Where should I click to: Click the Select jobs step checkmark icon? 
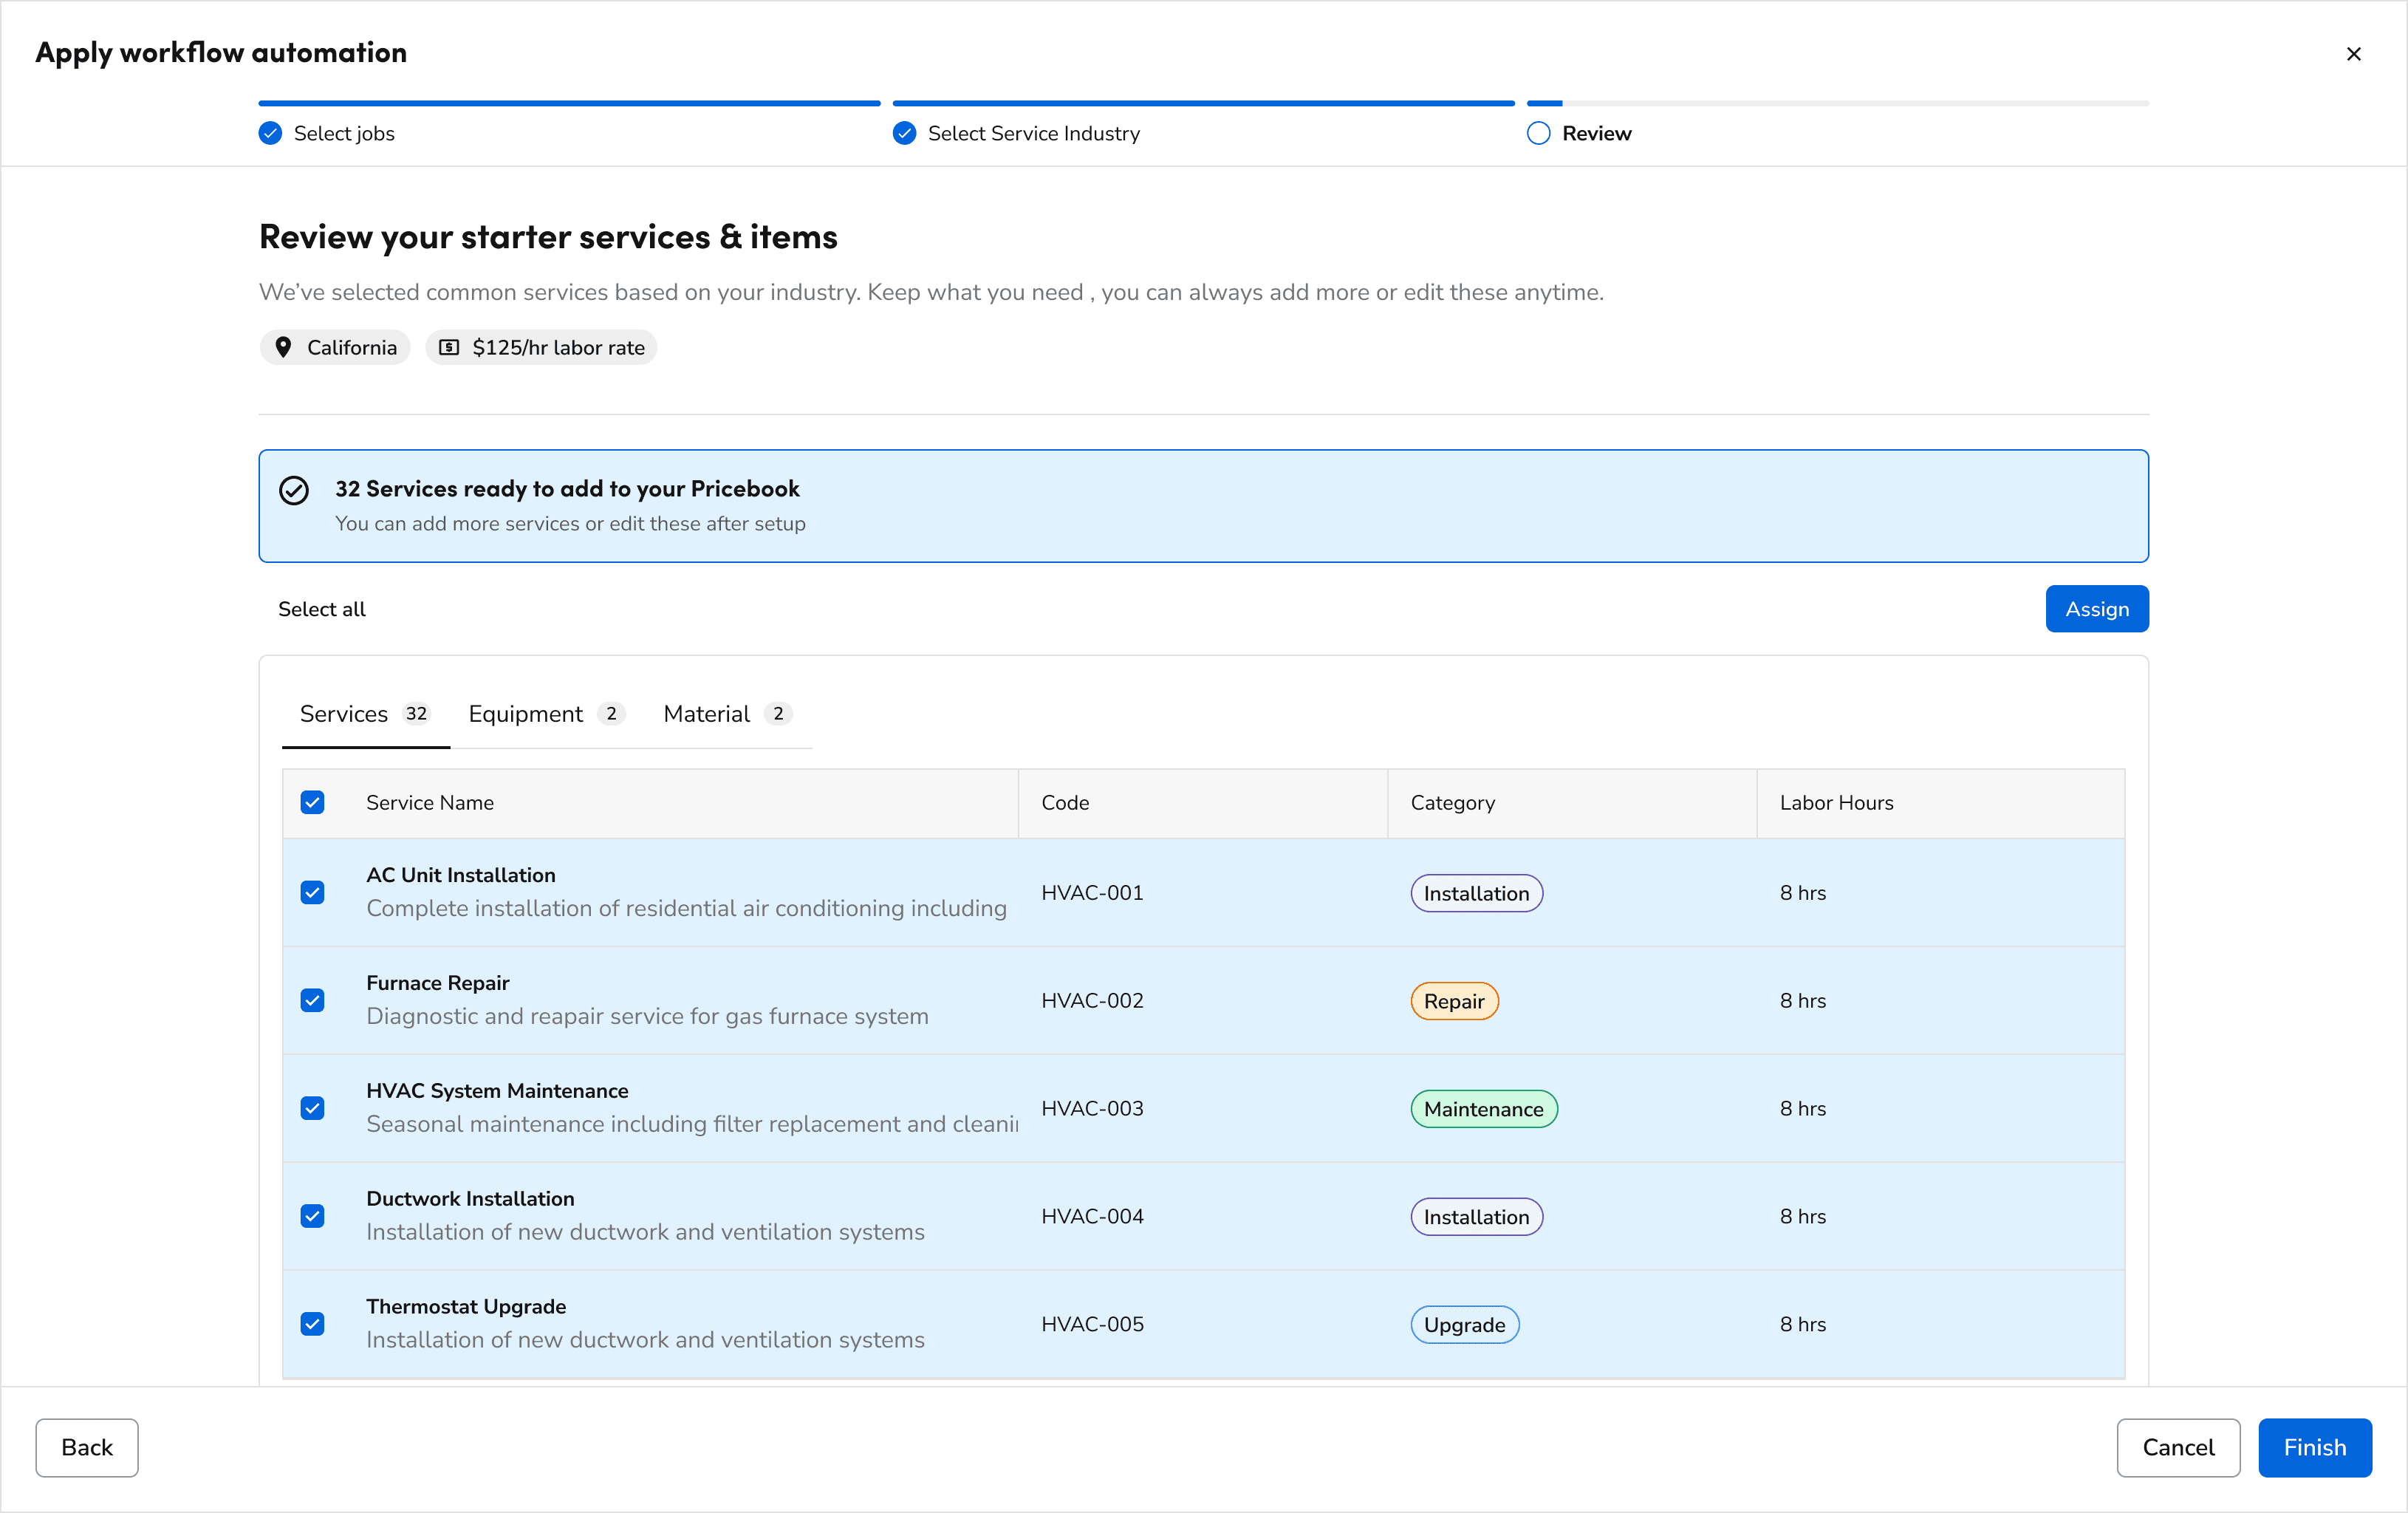[x=270, y=133]
